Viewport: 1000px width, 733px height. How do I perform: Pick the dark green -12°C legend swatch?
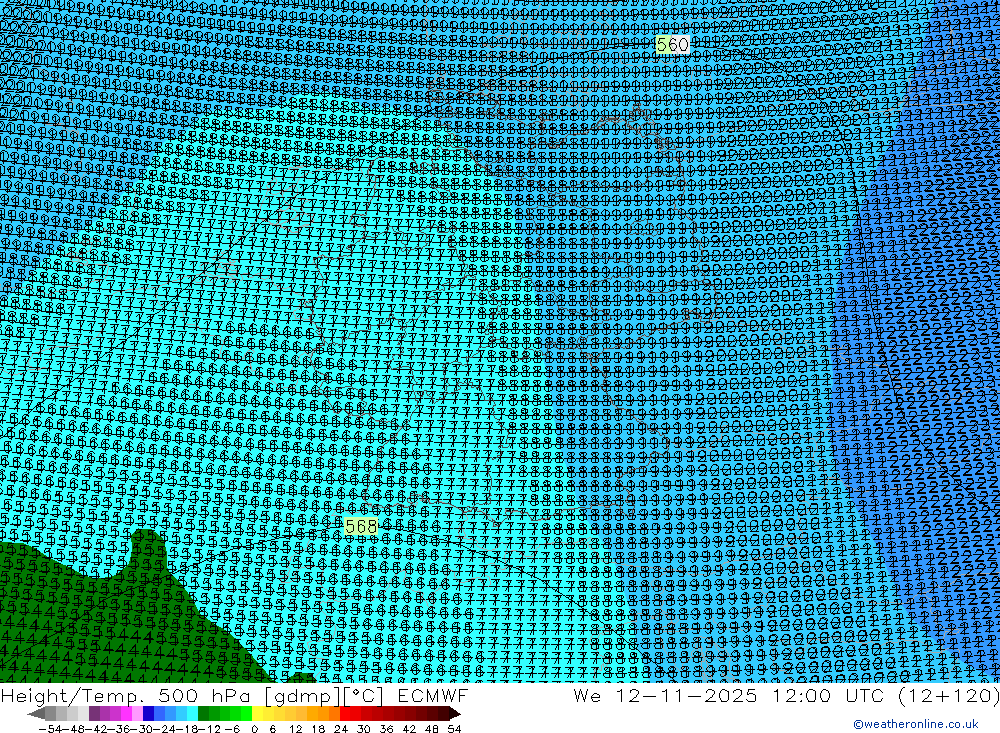point(203,713)
